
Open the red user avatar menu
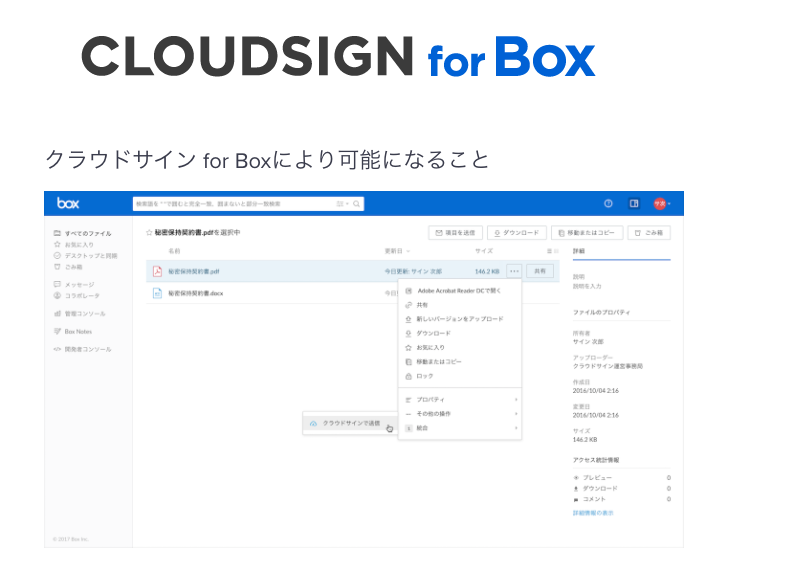[x=661, y=204]
